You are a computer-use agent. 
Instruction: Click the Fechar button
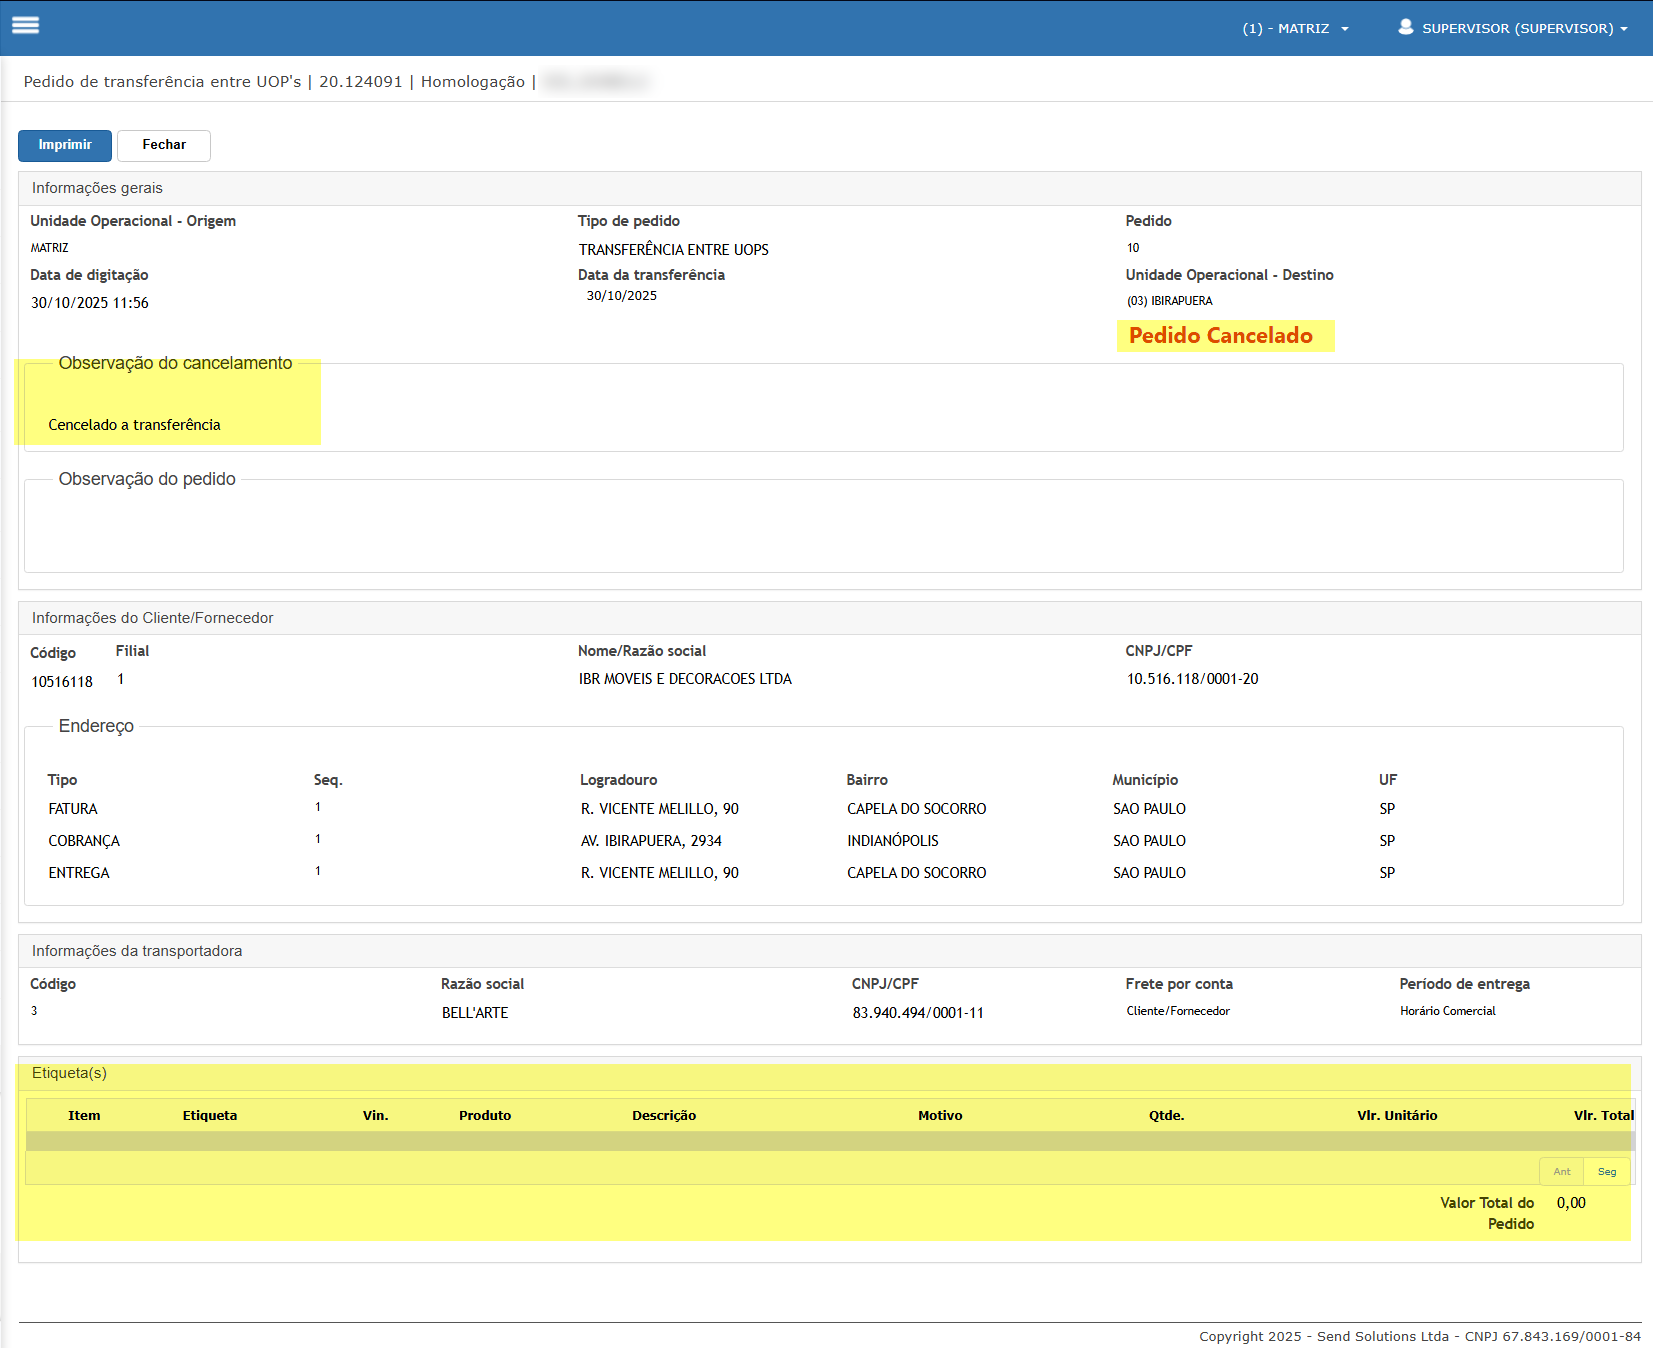pyautogui.click(x=164, y=145)
